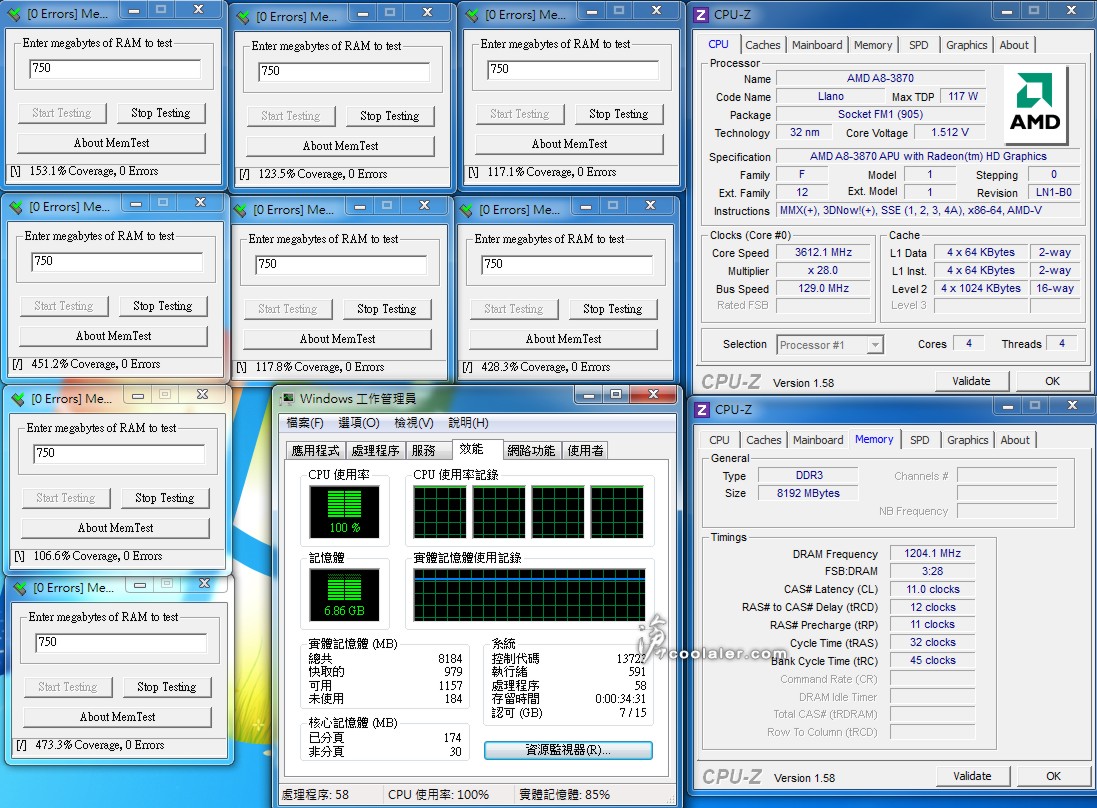Click MemTest title icon in 106.6% coverage window
The image size is (1097, 808).
pos(17,399)
